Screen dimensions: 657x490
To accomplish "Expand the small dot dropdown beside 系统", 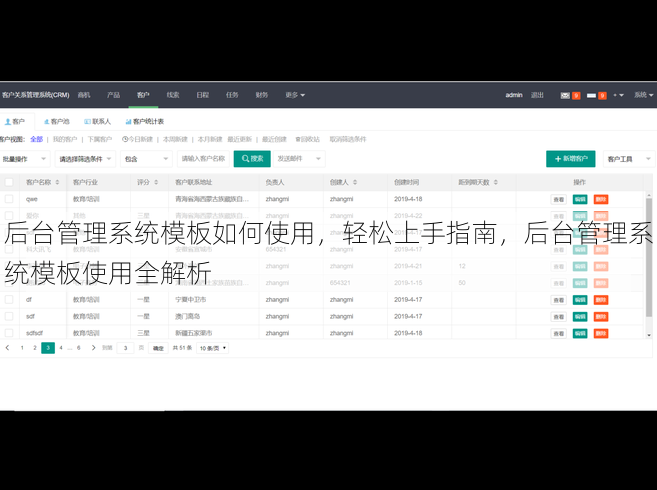I will (x=618, y=96).
